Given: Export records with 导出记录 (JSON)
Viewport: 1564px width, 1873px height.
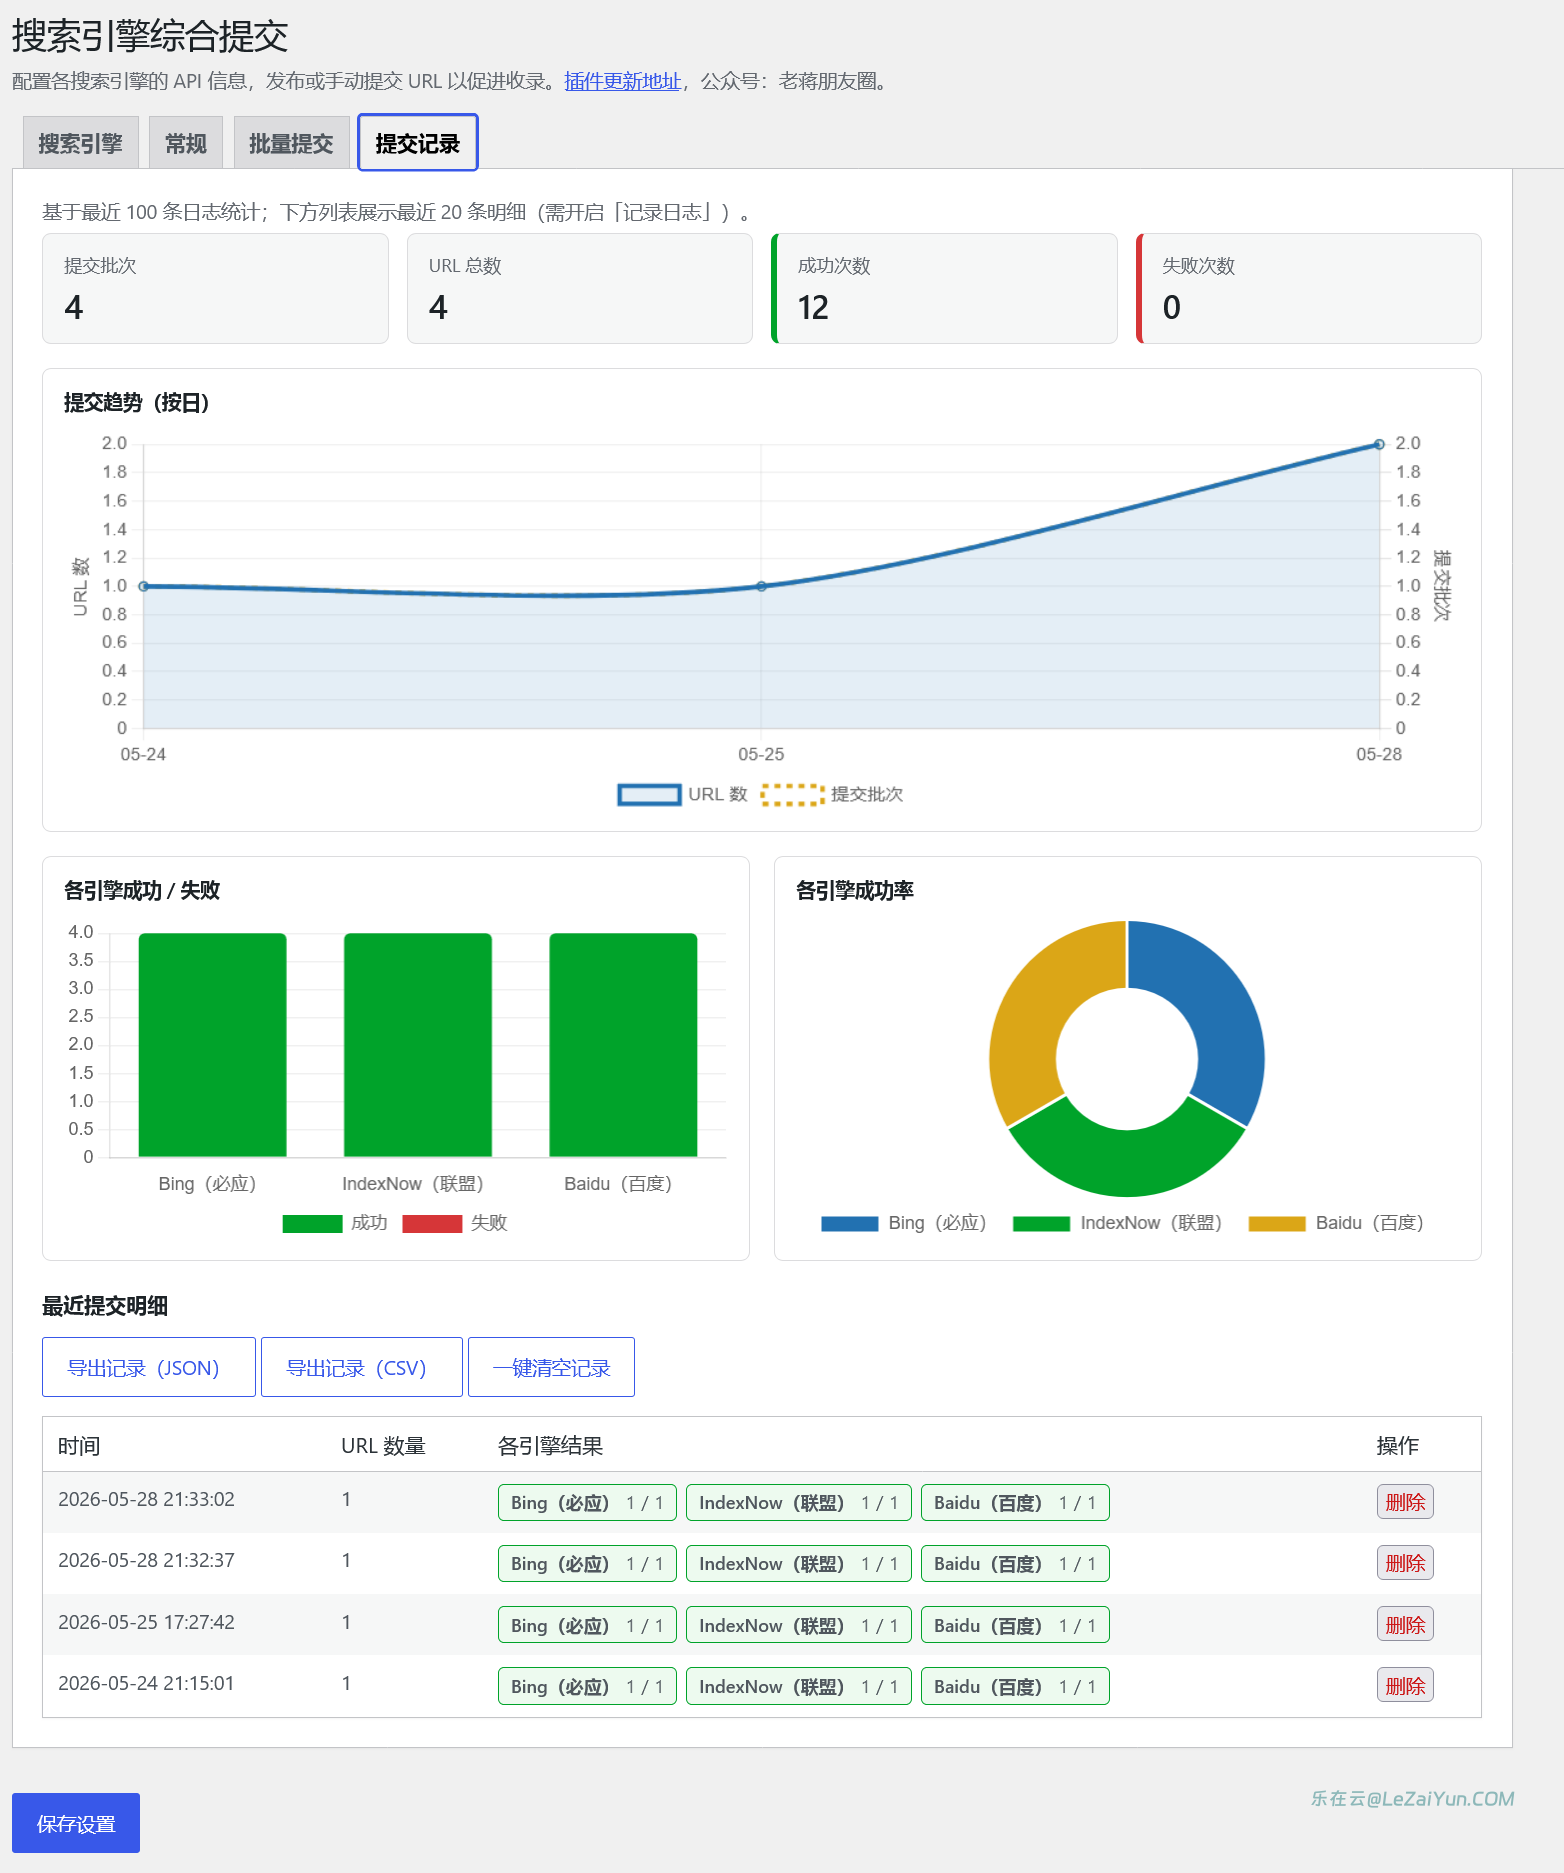Looking at the screenshot, I should tap(148, 1367).
